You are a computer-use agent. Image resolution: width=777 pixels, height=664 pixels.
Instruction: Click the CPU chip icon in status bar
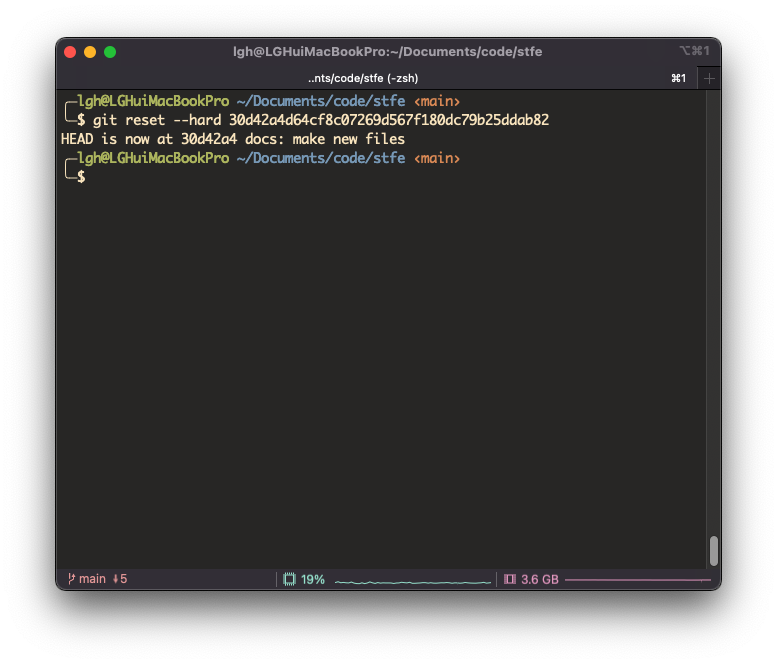(x=289, y=579)
